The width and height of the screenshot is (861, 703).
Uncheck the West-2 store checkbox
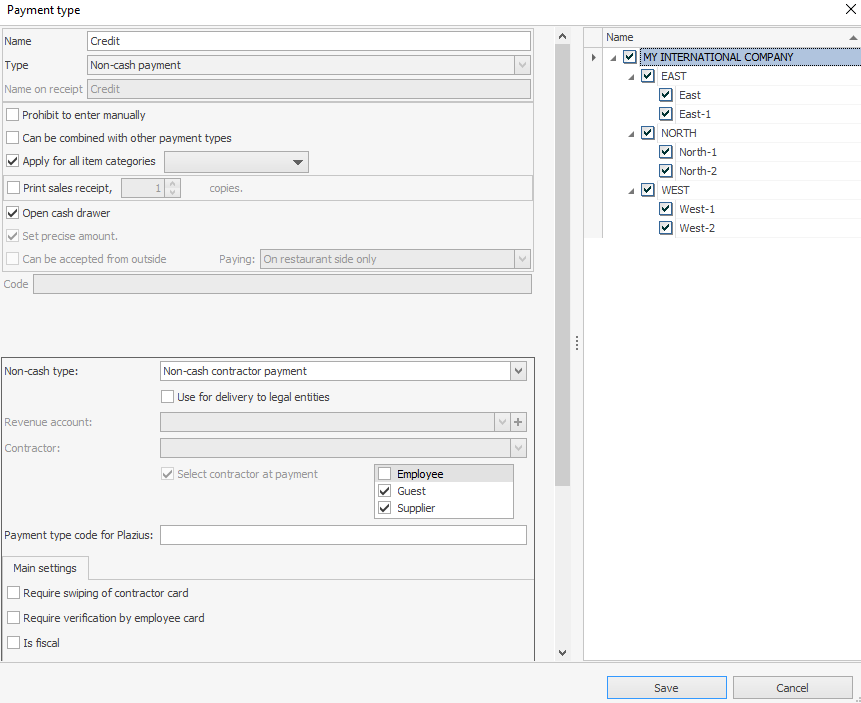(666, 228)
